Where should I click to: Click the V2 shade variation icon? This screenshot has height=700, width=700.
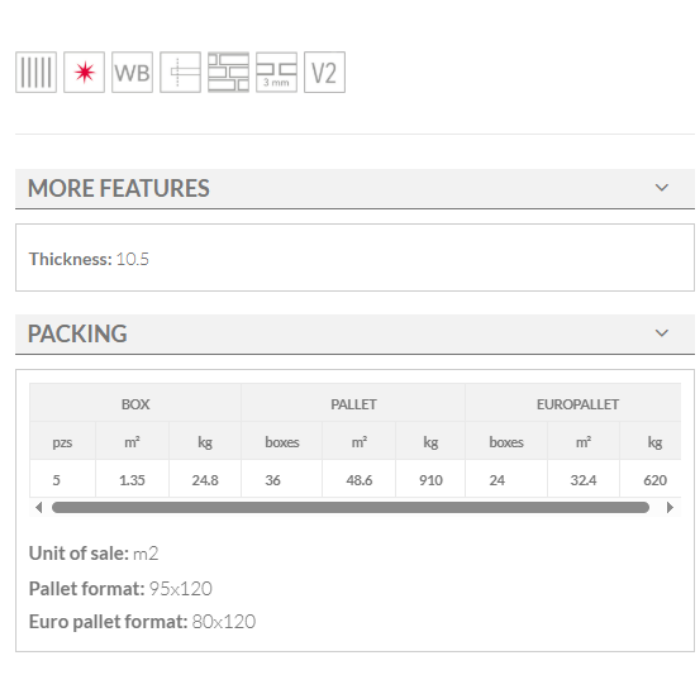coord(324,73)
